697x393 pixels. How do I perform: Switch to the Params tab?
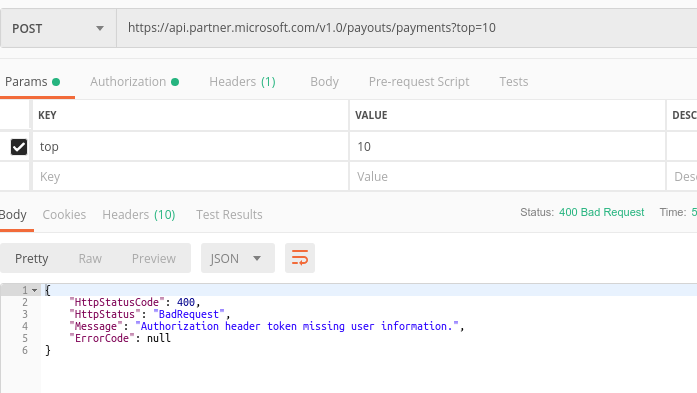(32, 82)
